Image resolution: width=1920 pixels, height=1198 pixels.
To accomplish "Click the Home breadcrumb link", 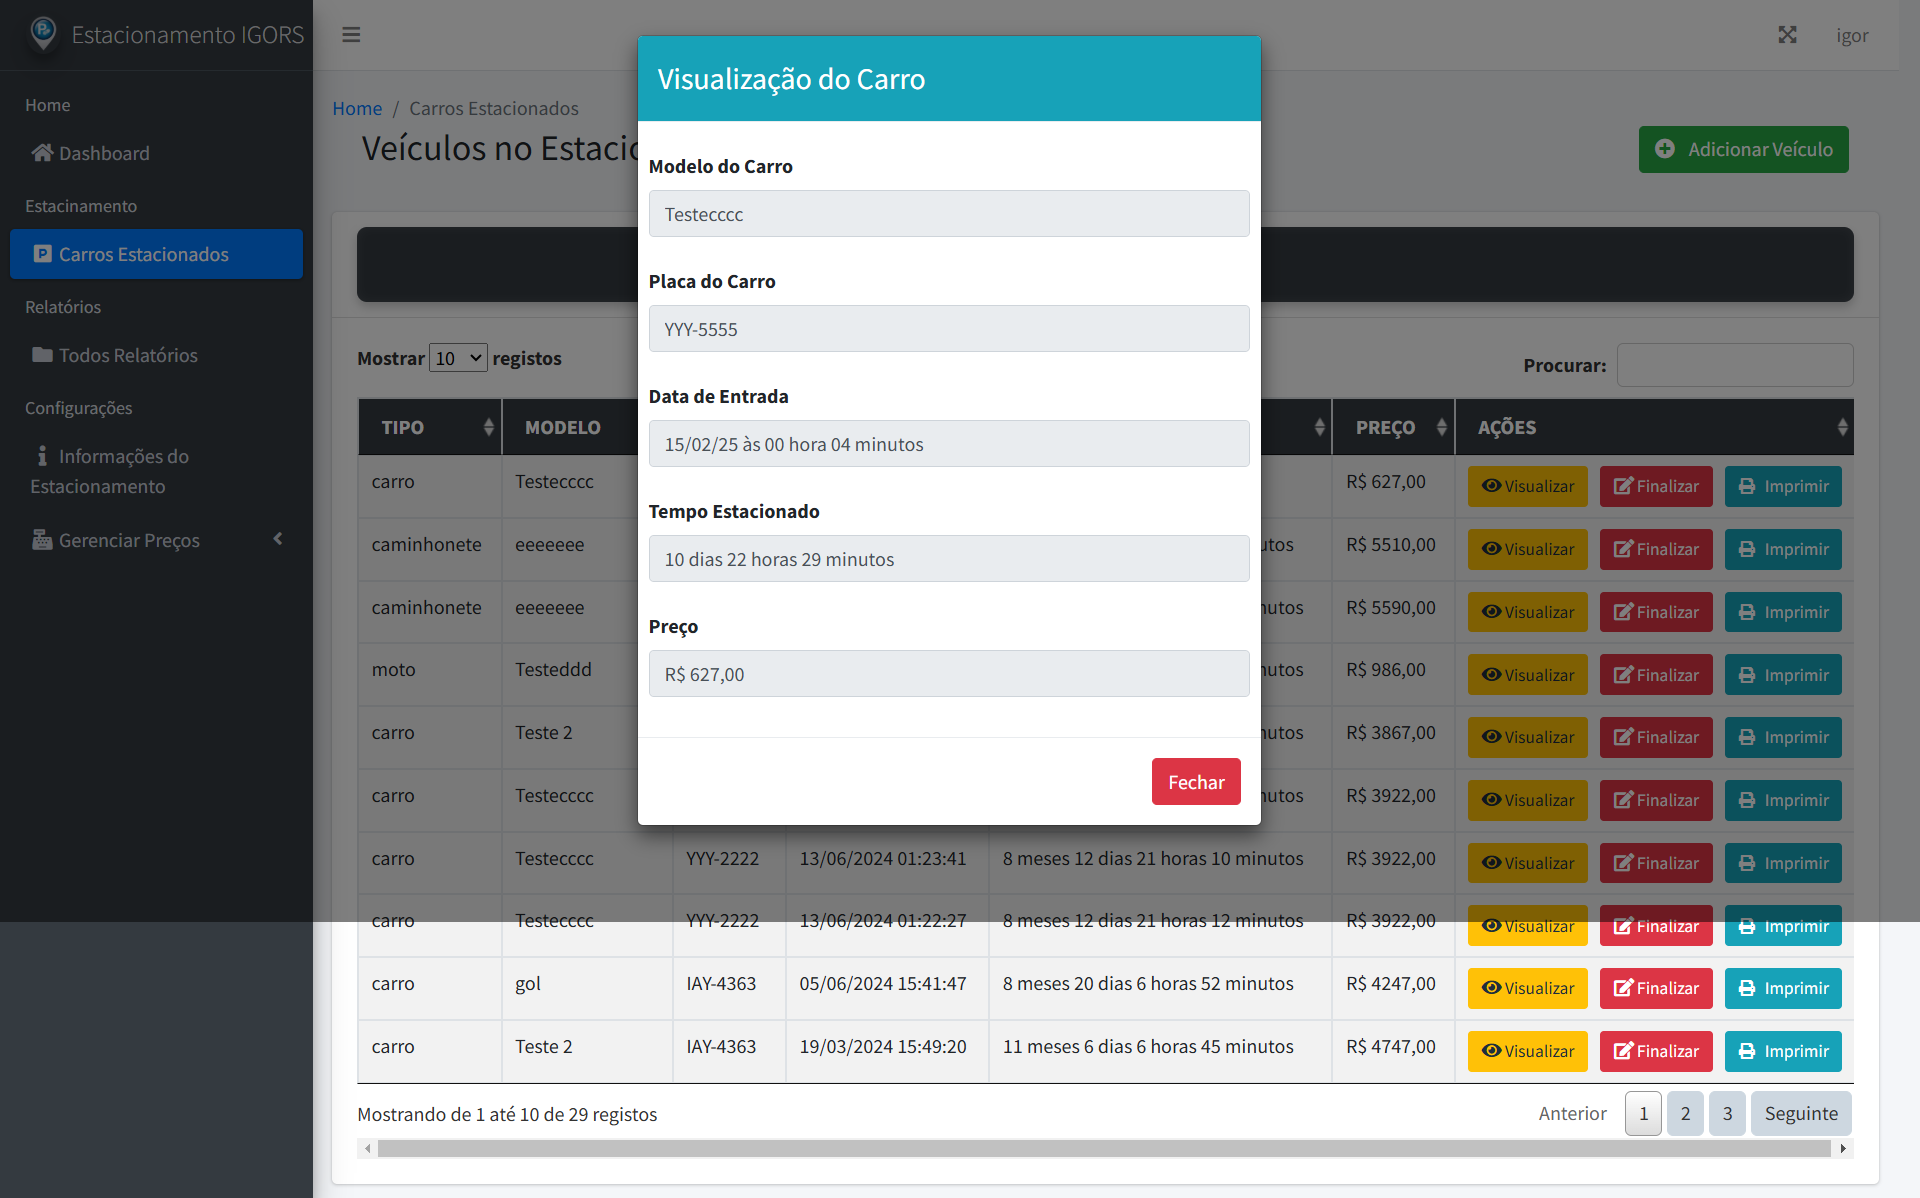I will [x=357, y=108].
